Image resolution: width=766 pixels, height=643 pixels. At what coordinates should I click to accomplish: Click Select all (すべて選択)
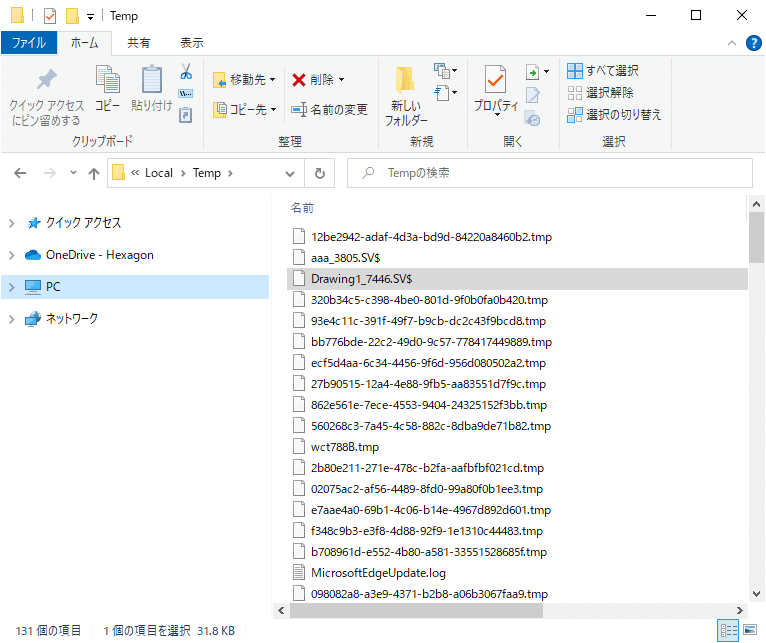602,71
